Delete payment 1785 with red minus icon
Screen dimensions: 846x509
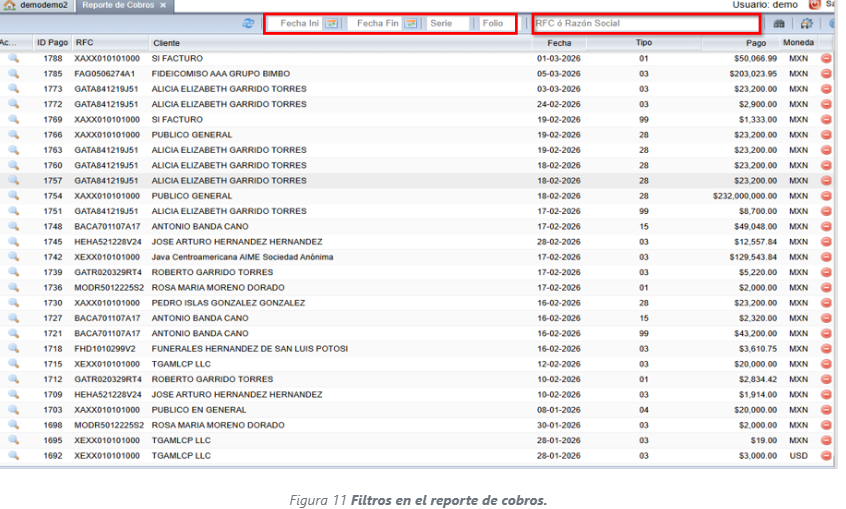click(826, 74)
